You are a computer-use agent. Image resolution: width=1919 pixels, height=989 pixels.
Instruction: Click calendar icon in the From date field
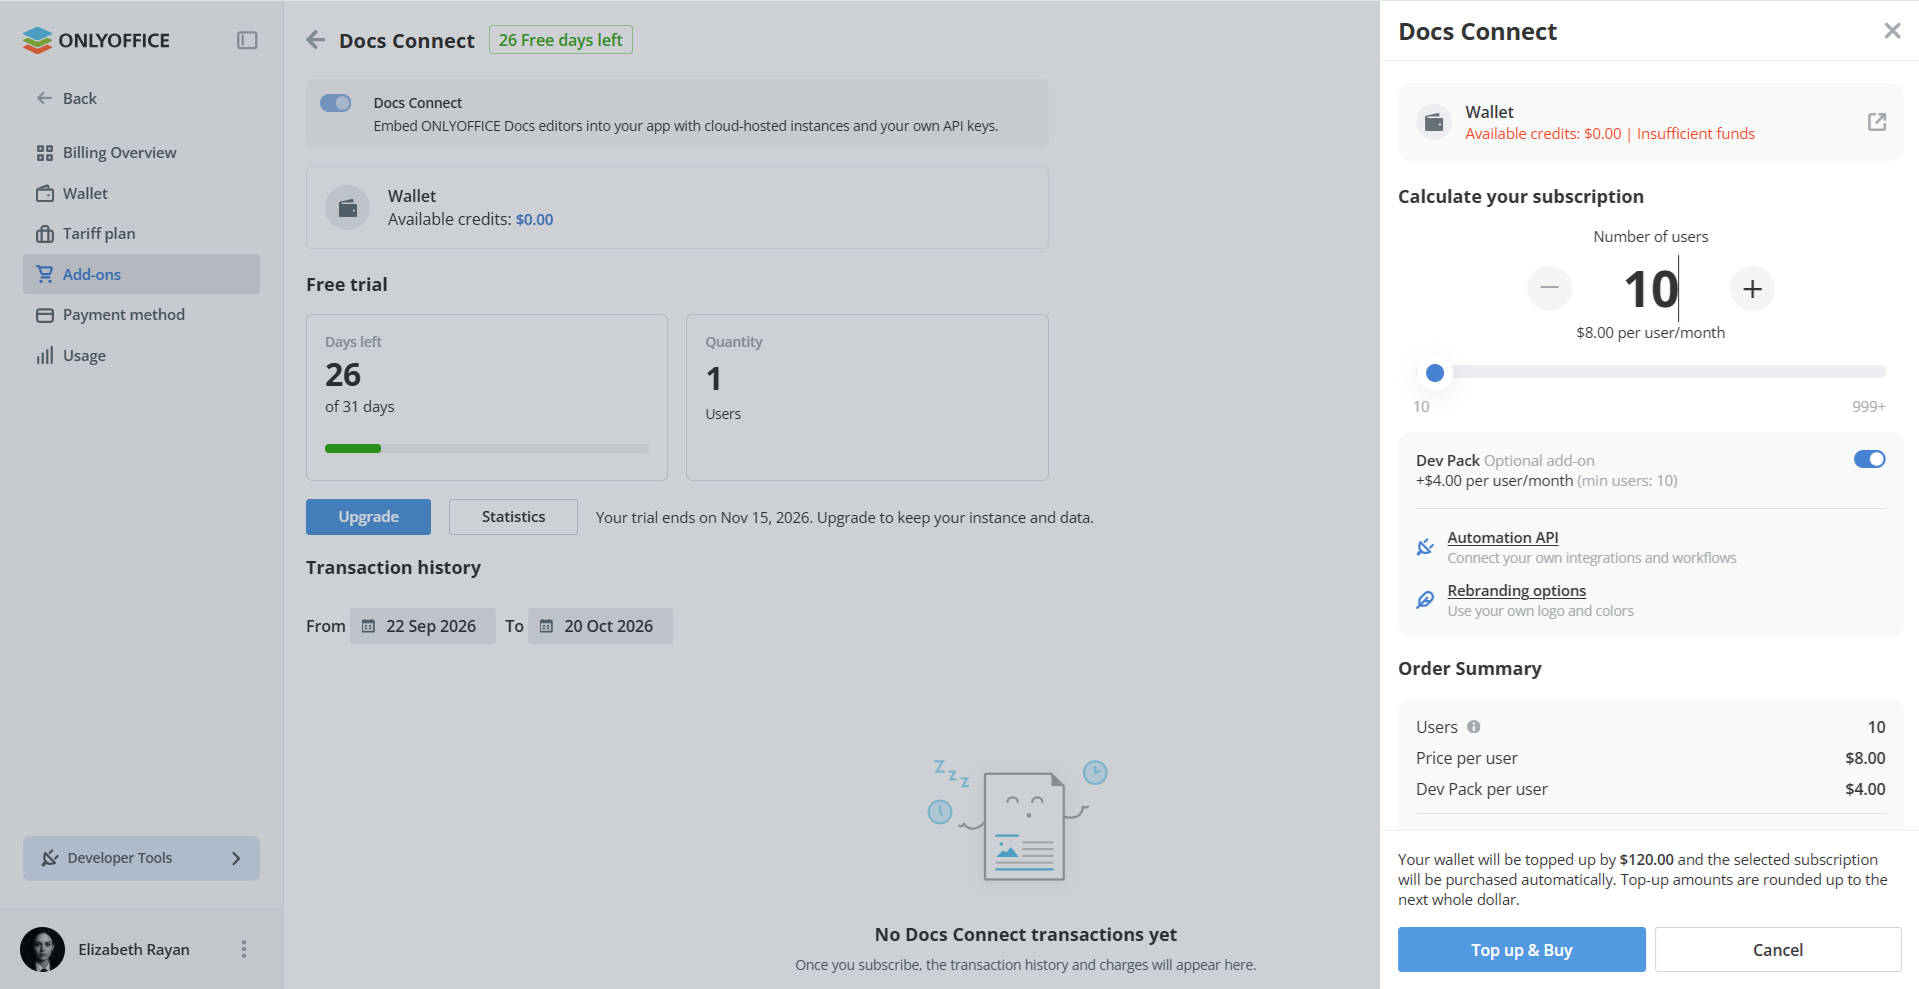point(368,626)
